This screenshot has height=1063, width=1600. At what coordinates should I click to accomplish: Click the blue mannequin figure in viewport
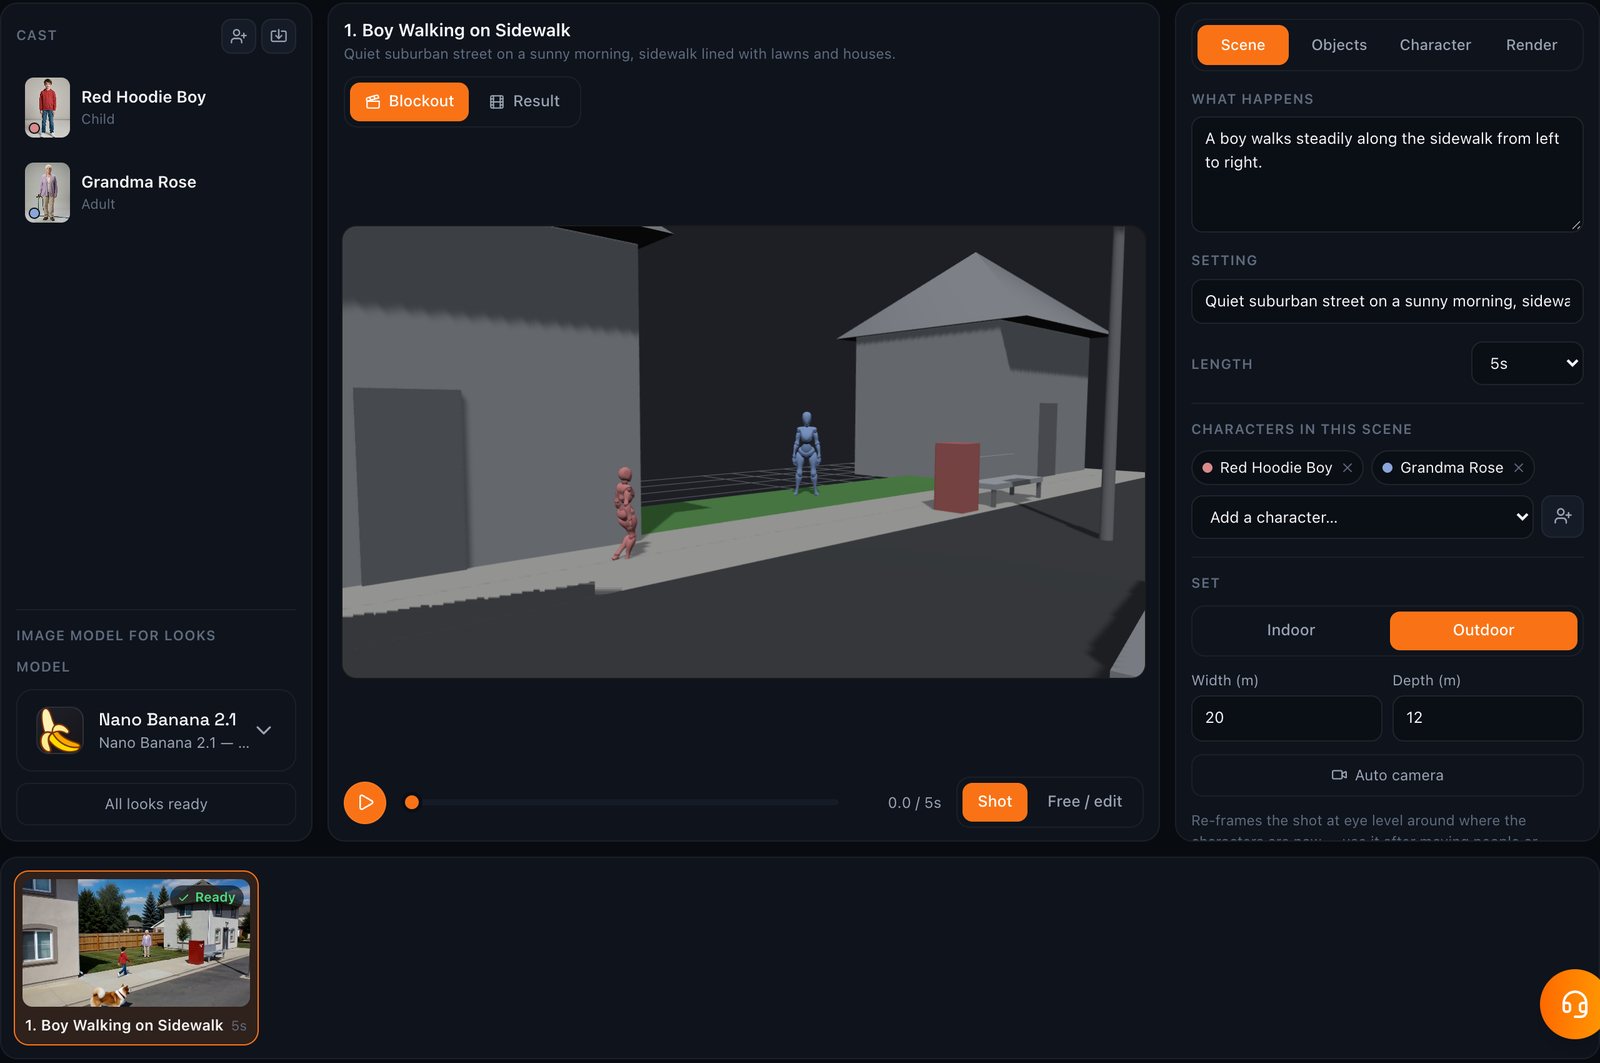(806, 453)
